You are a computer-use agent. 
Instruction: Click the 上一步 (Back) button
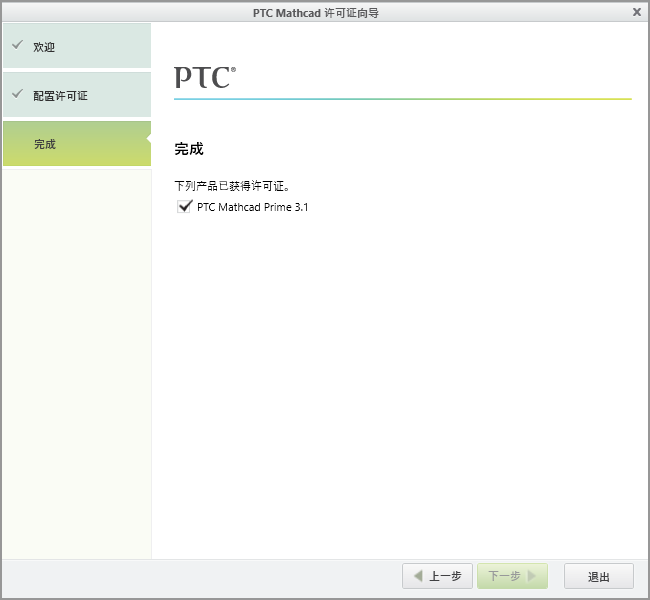coord(437,576)
